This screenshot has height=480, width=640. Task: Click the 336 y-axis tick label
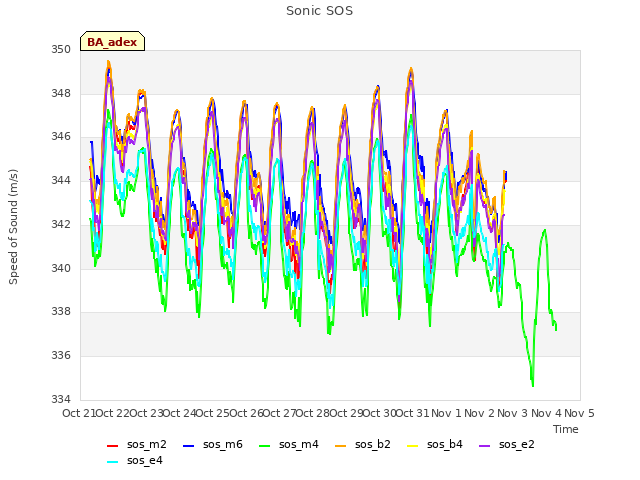[x=61, y=356]
